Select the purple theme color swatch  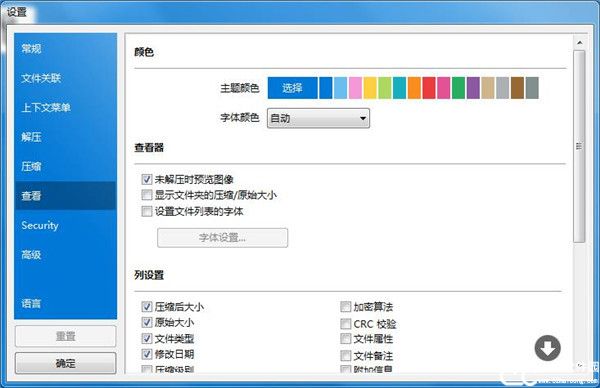(x=473, y=88)
